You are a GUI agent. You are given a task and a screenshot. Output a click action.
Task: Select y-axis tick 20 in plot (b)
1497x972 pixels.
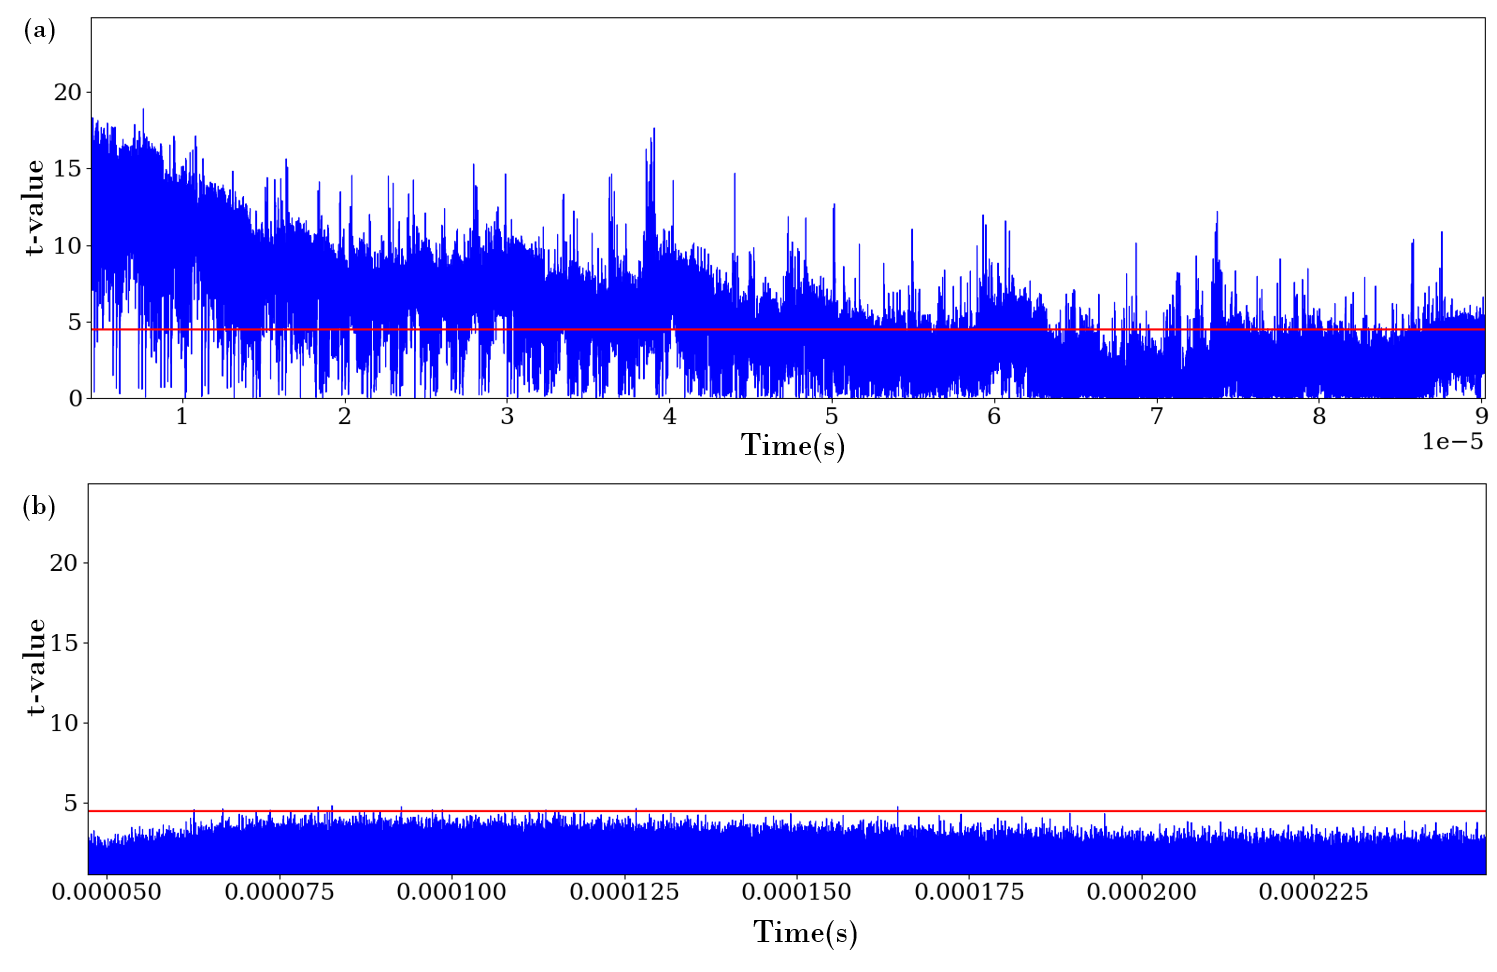(x=64, y=563)
